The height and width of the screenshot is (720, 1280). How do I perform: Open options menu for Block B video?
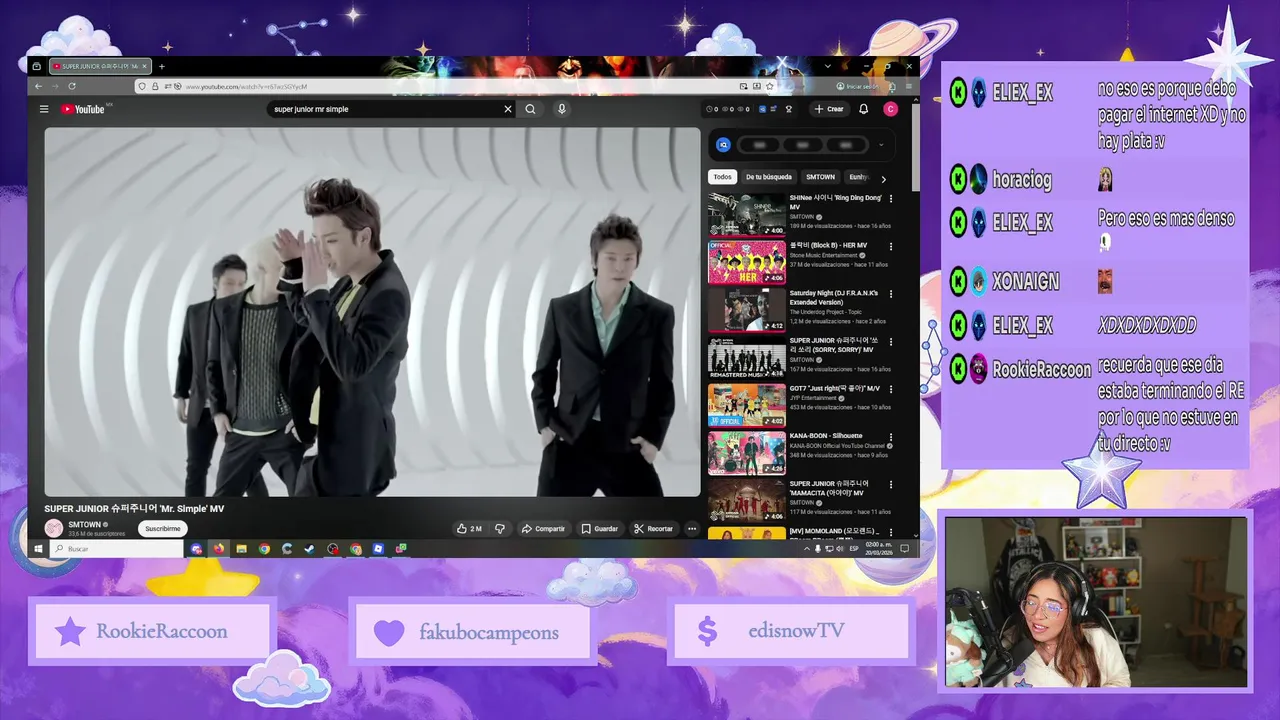coord(891,246)
